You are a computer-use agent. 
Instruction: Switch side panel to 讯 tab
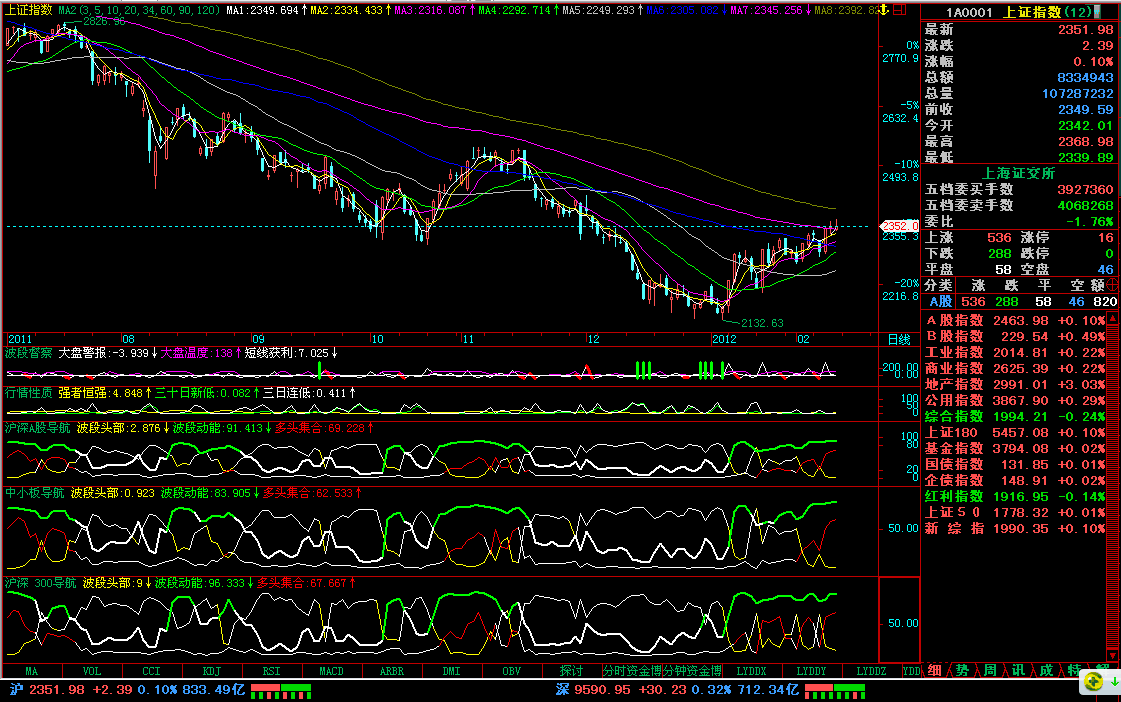point(1018,671)
